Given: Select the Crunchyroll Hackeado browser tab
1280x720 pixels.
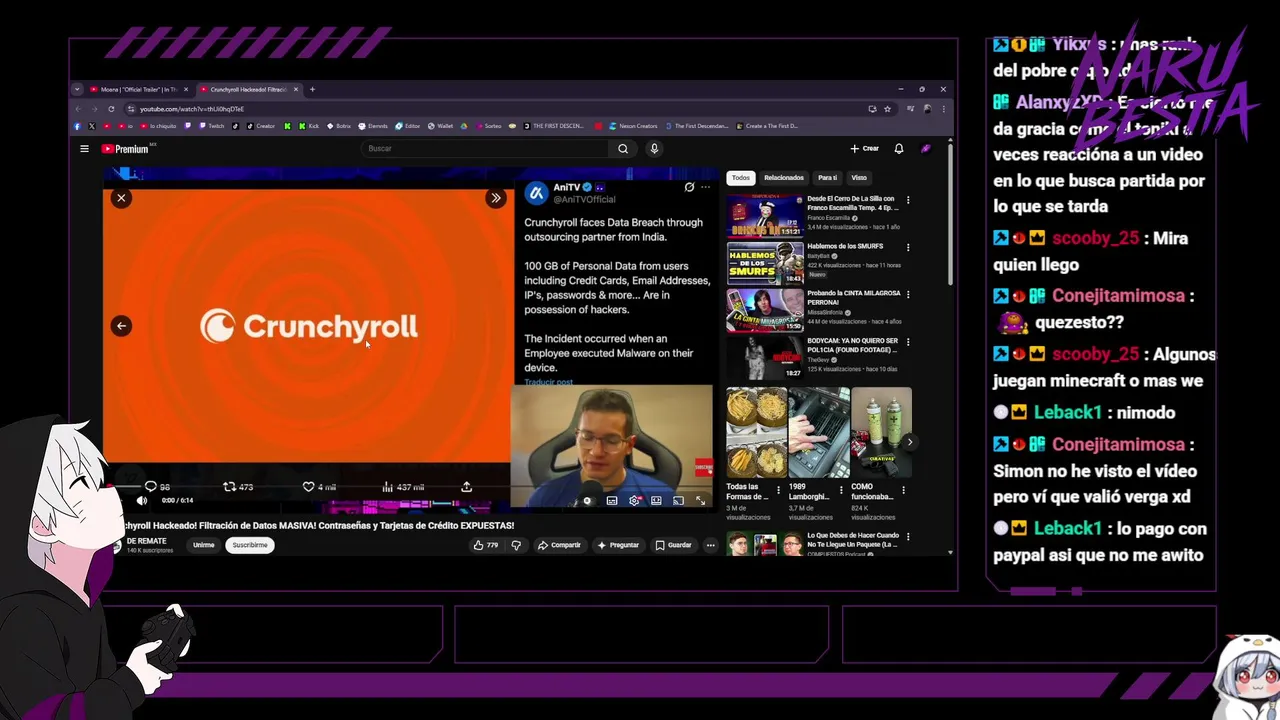Looking at the screenshot, I should [x=248, y=89].
